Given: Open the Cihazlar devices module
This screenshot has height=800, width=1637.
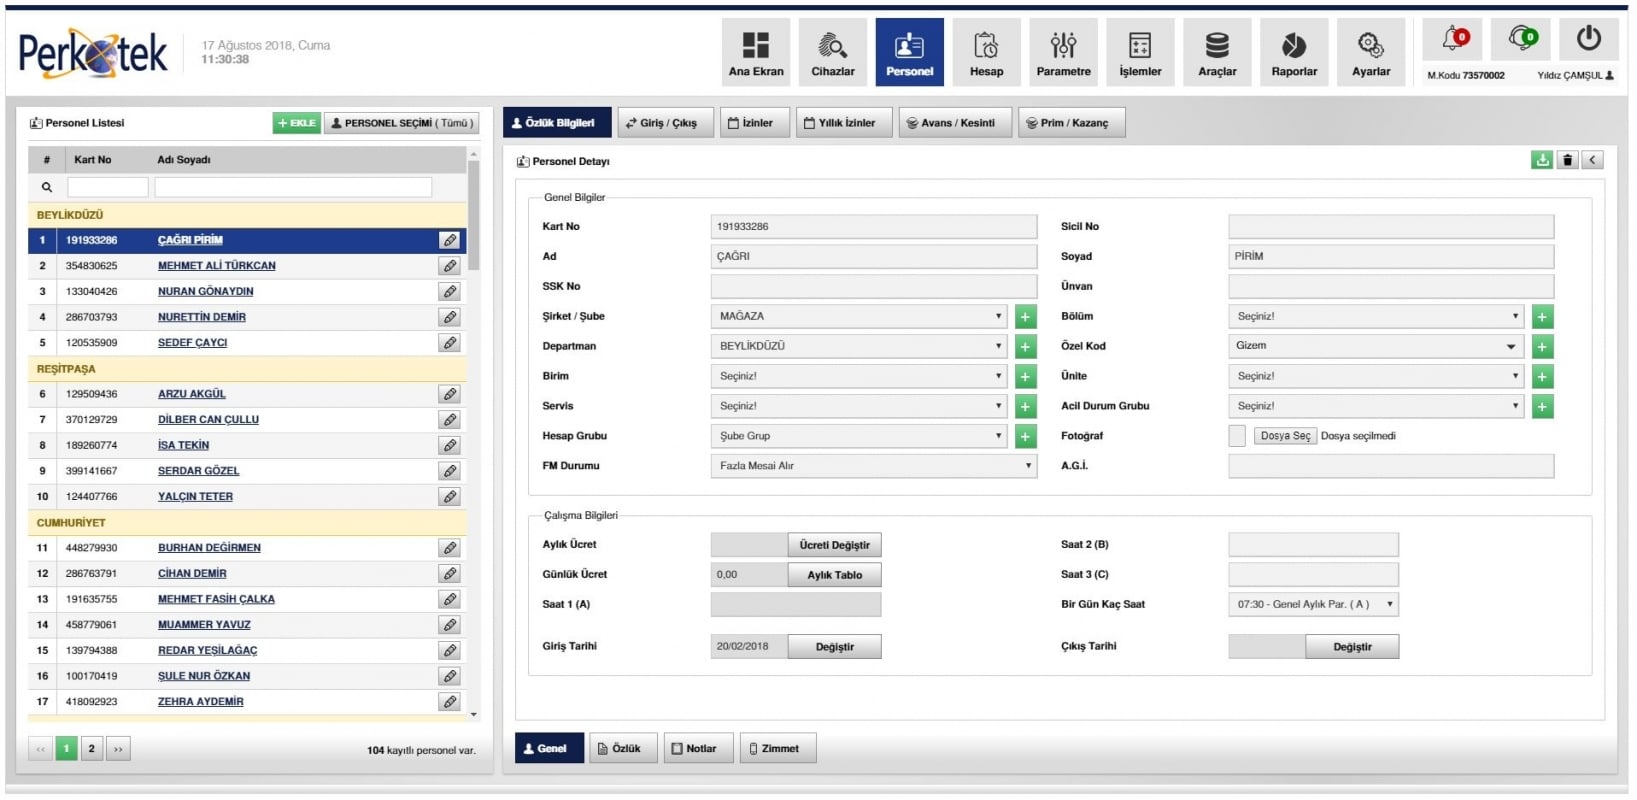Looking at the screenshot, I should coord(832,52).
